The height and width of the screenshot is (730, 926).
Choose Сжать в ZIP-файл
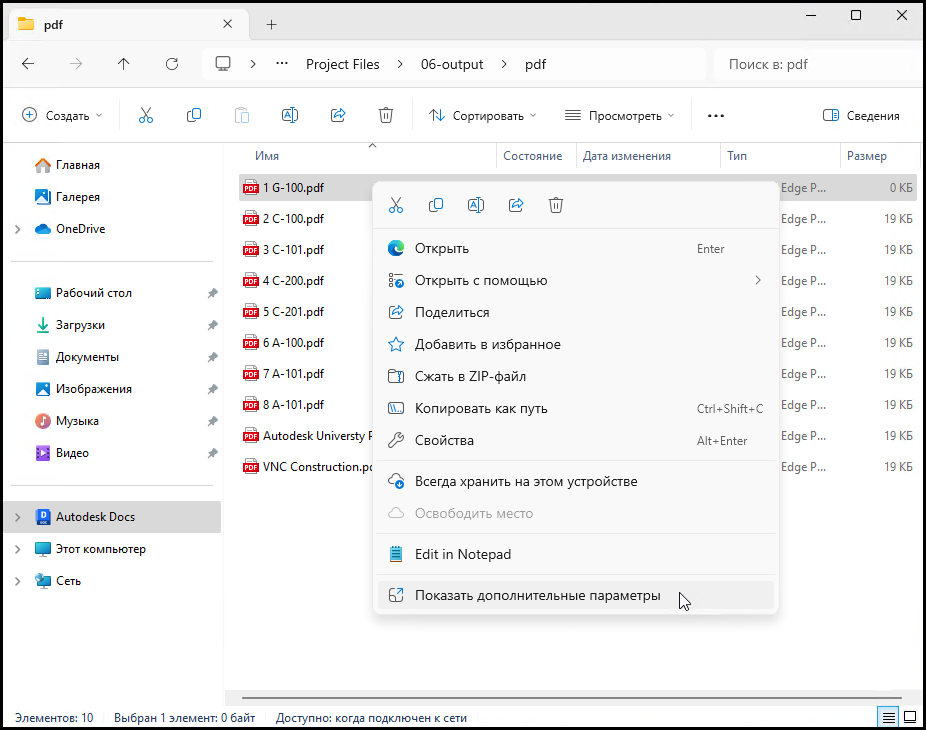coord(575,376)
